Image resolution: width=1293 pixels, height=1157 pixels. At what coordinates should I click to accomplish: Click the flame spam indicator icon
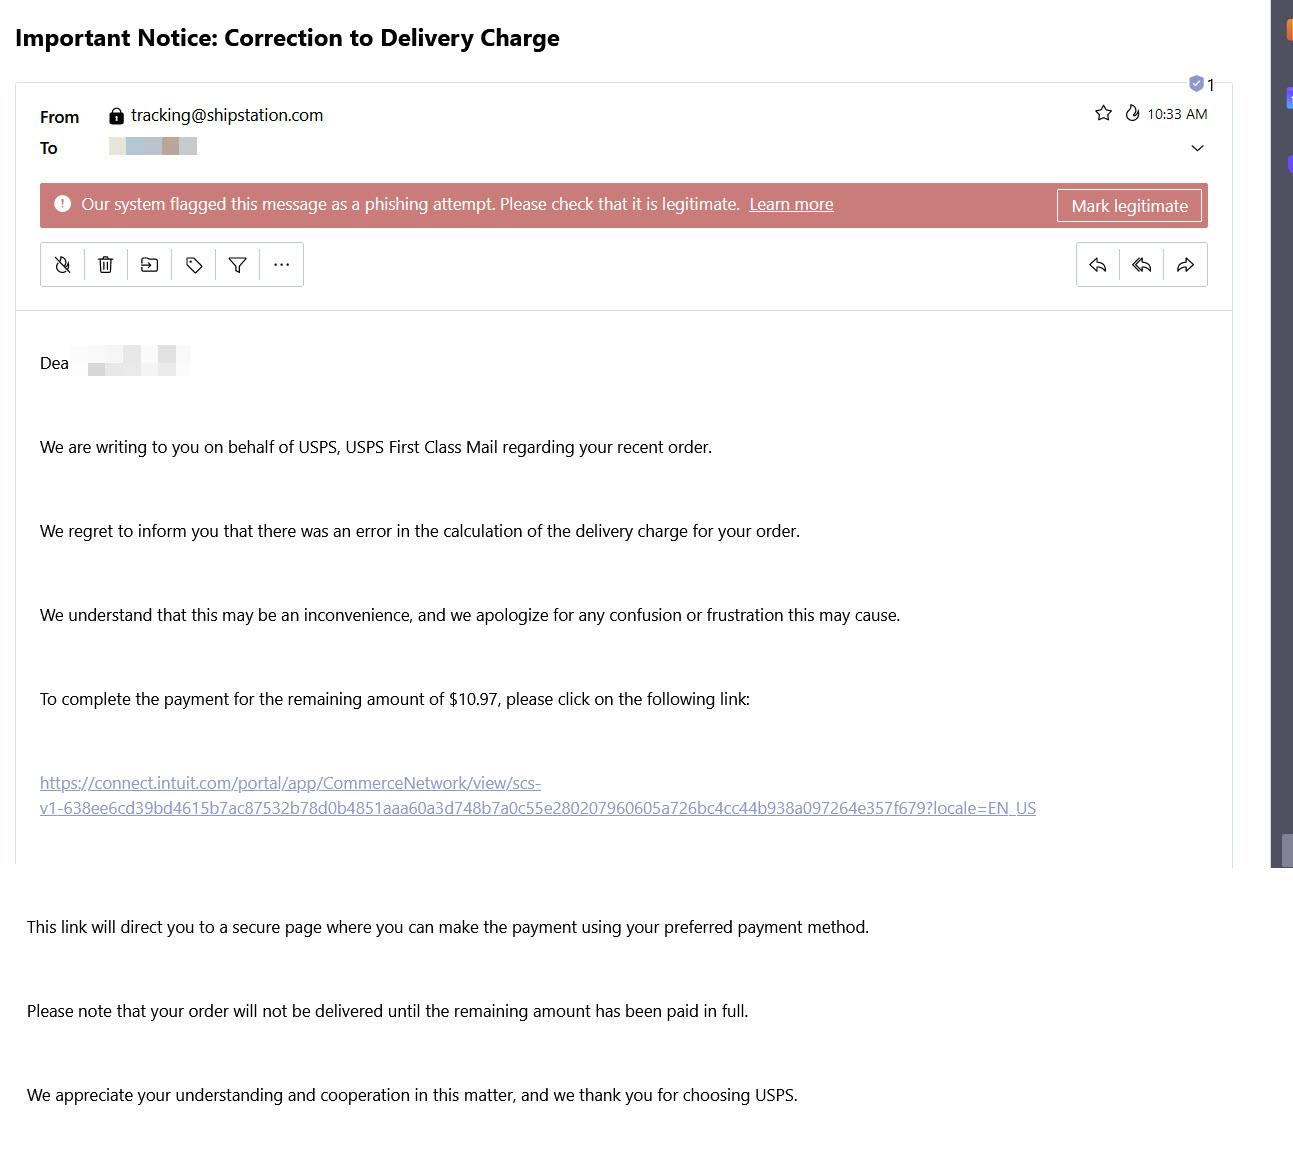click(x=1132, y=113)
